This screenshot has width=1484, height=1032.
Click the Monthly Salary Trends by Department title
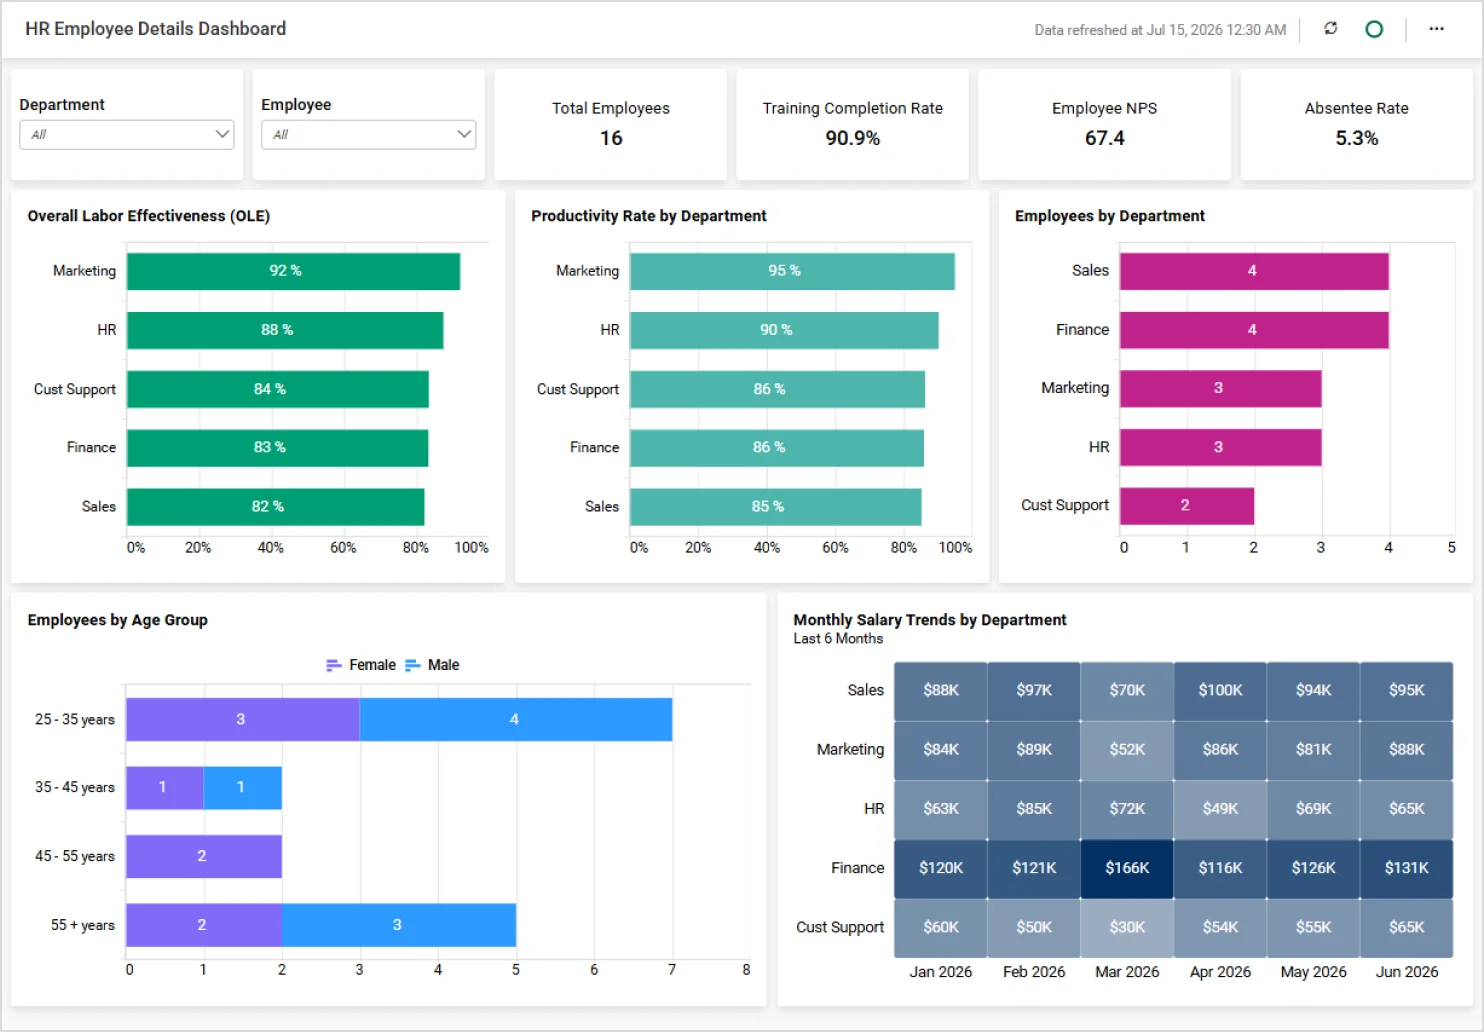930,620
